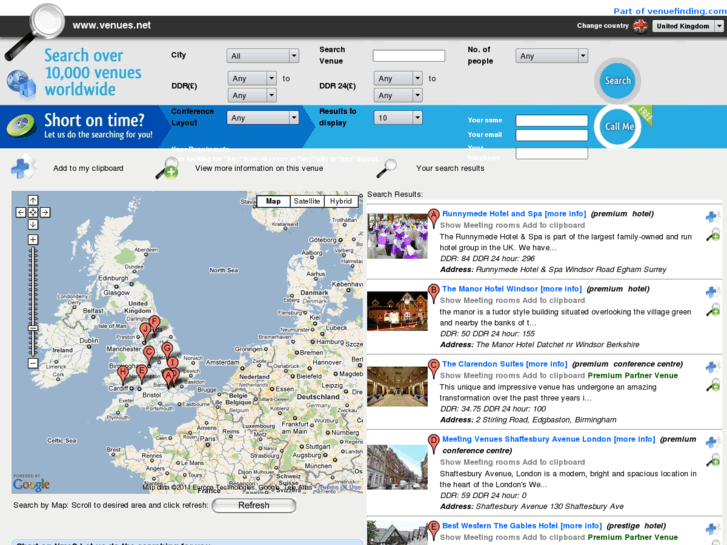Viewport: 727px width, 545px height.
Task: Select map marker I on the map
Action: pyautogui.click(x=172, y=364)
